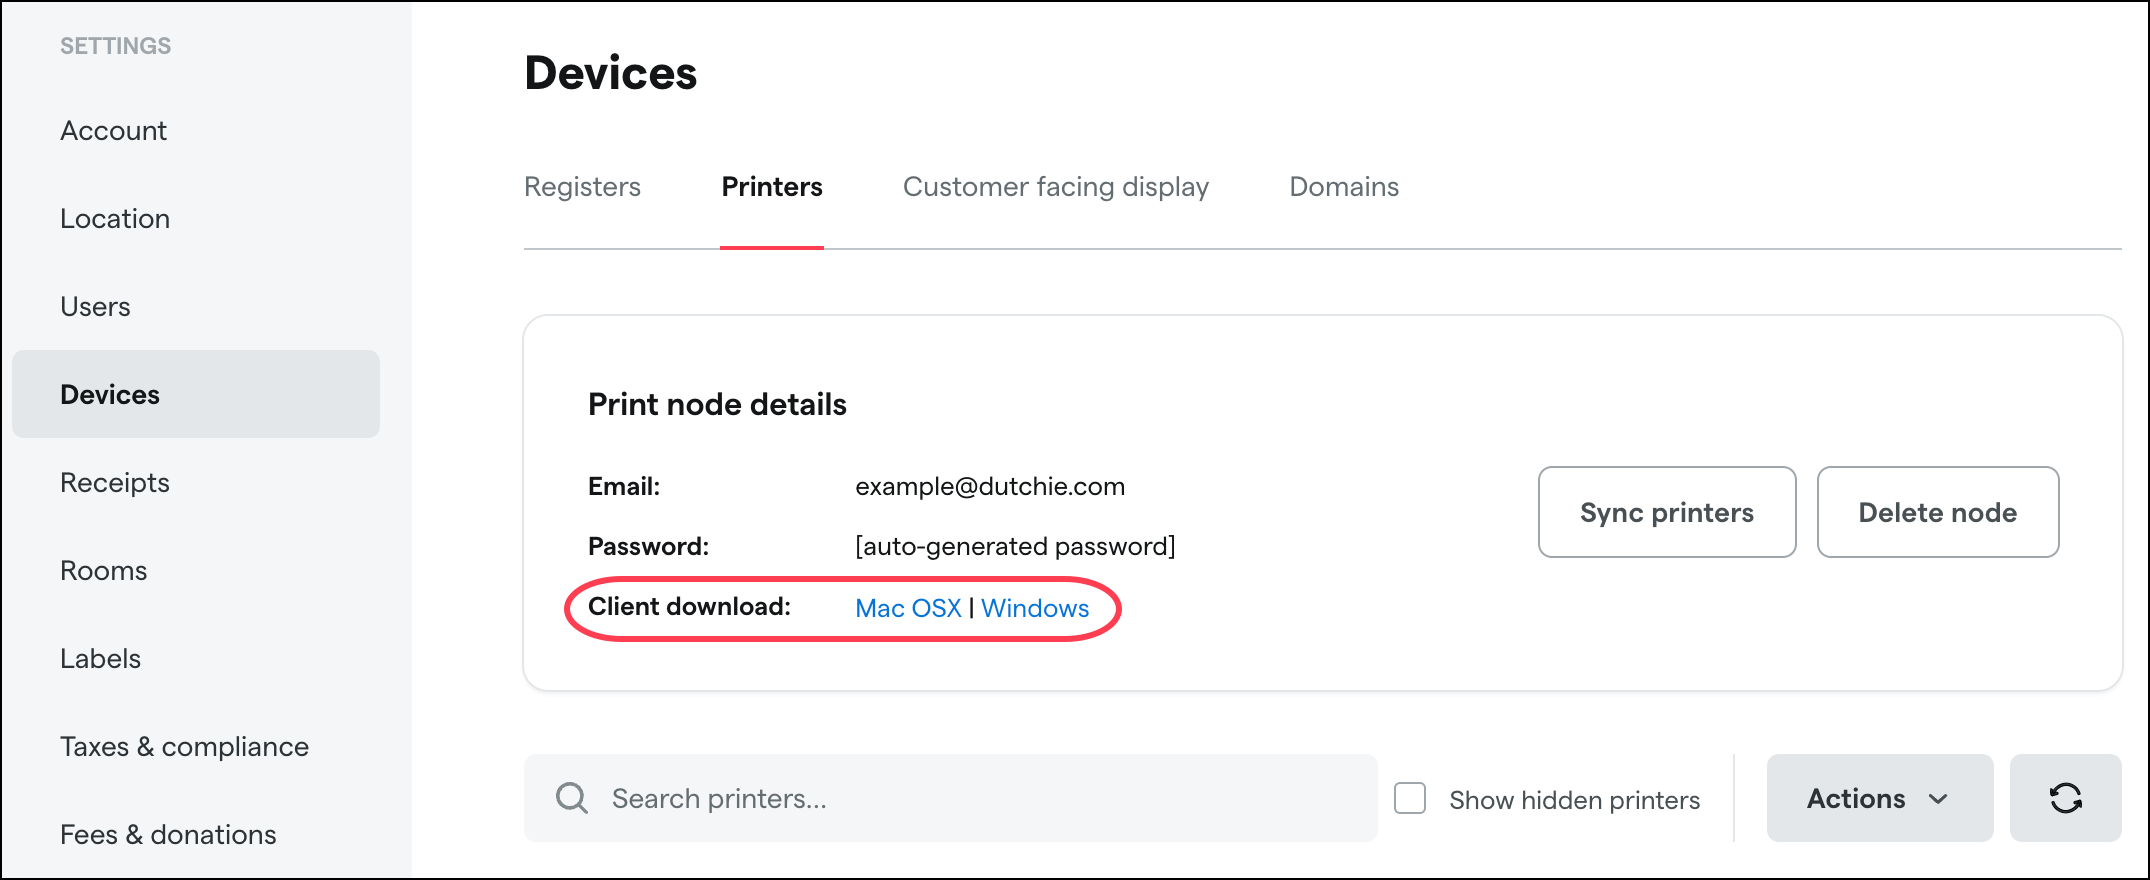Enable Show hidden printers
The width and height of the screenshot is (2150, 880).
pos(1410,798)
